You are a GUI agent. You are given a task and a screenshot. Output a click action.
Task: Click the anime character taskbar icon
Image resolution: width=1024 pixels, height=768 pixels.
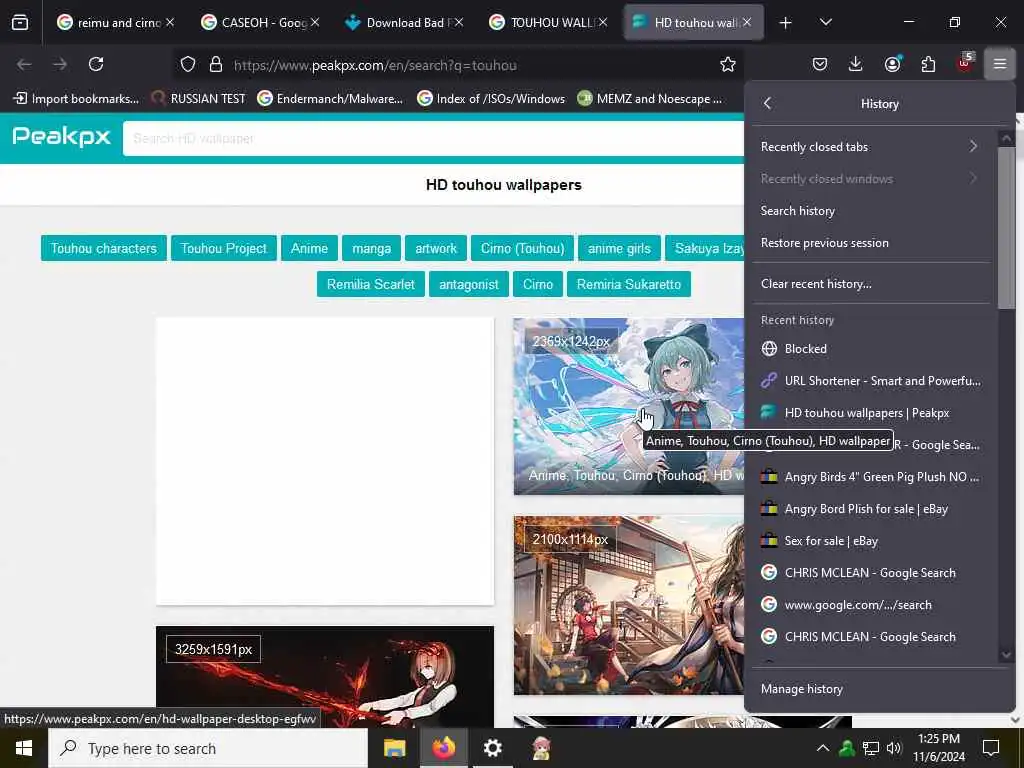click(541, 748)
